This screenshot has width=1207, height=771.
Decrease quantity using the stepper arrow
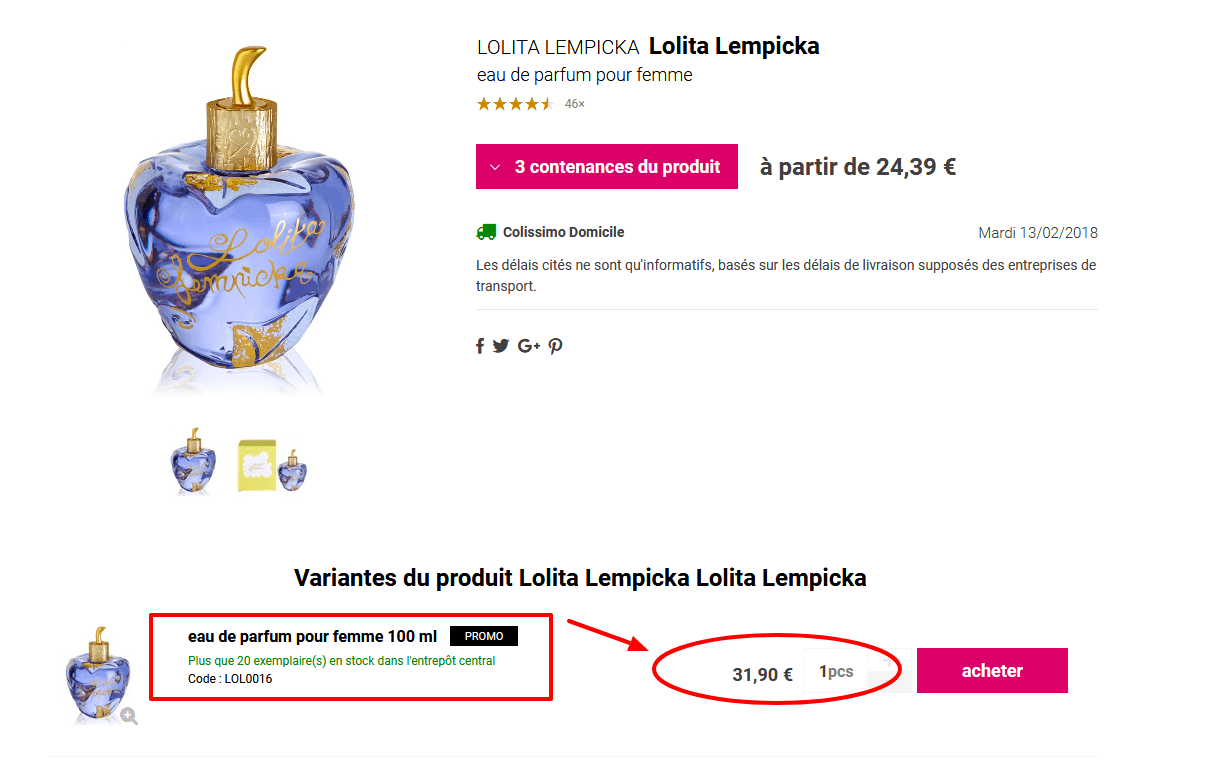[888, 681]
